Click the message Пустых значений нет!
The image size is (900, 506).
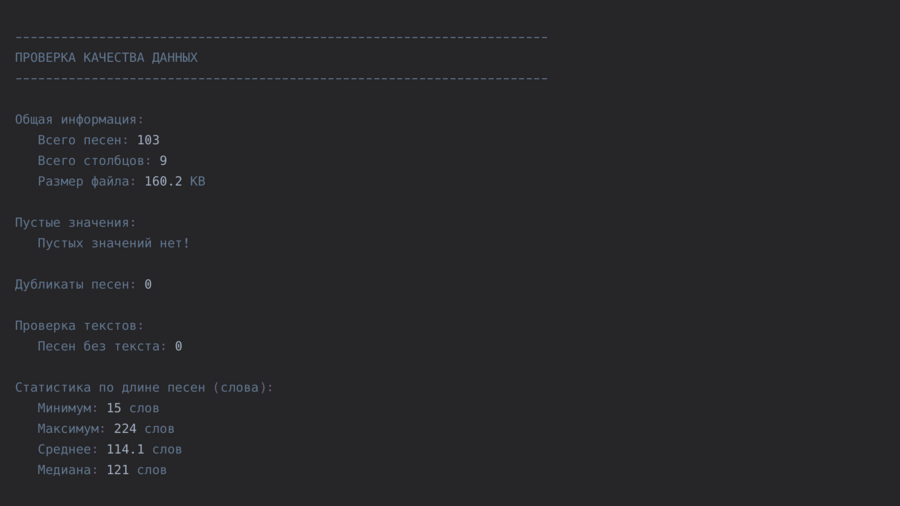[113, 244]
